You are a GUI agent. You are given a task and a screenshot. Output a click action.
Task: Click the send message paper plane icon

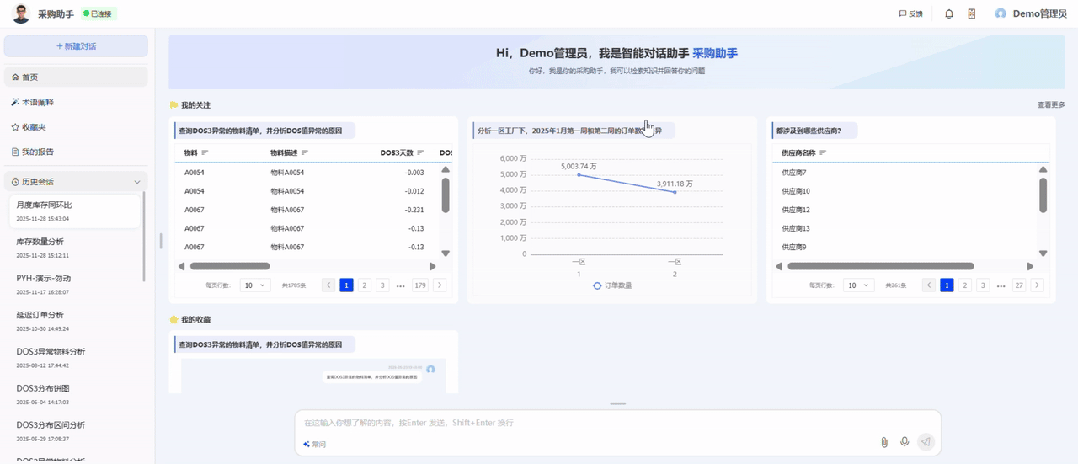[926, 442]
